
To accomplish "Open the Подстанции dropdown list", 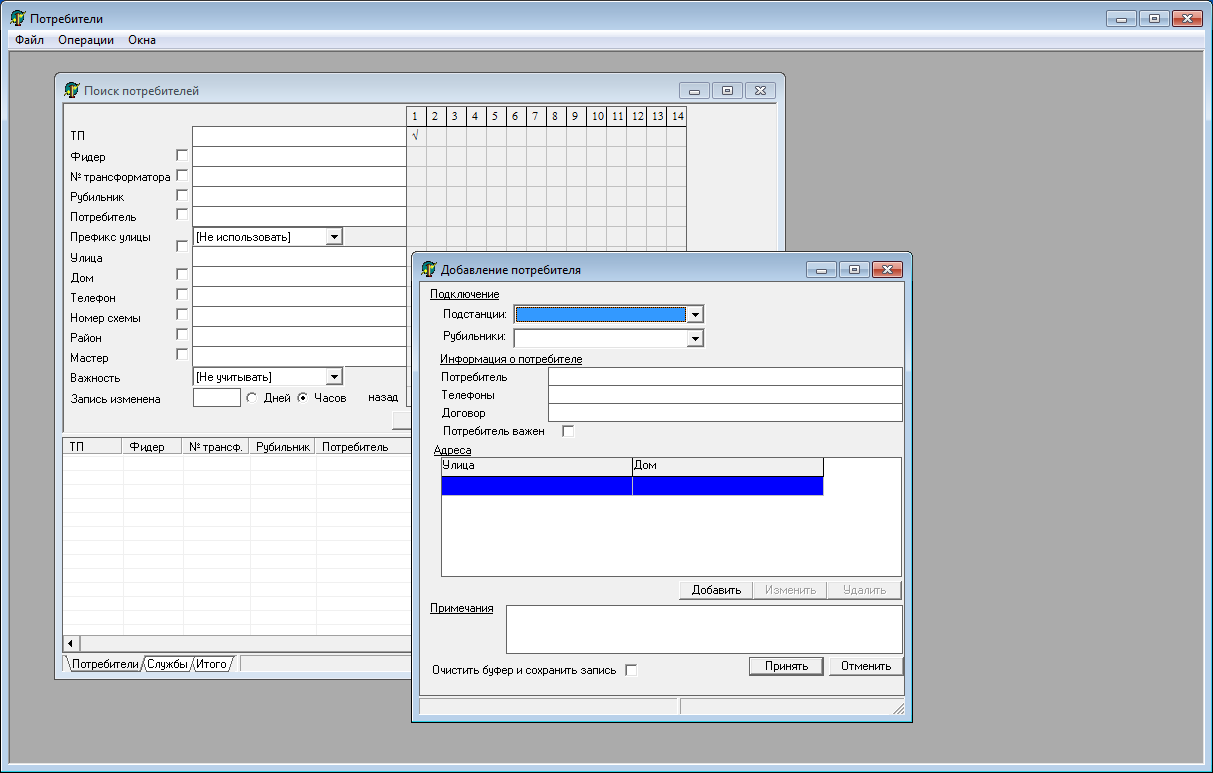I will tap(695, 314).
